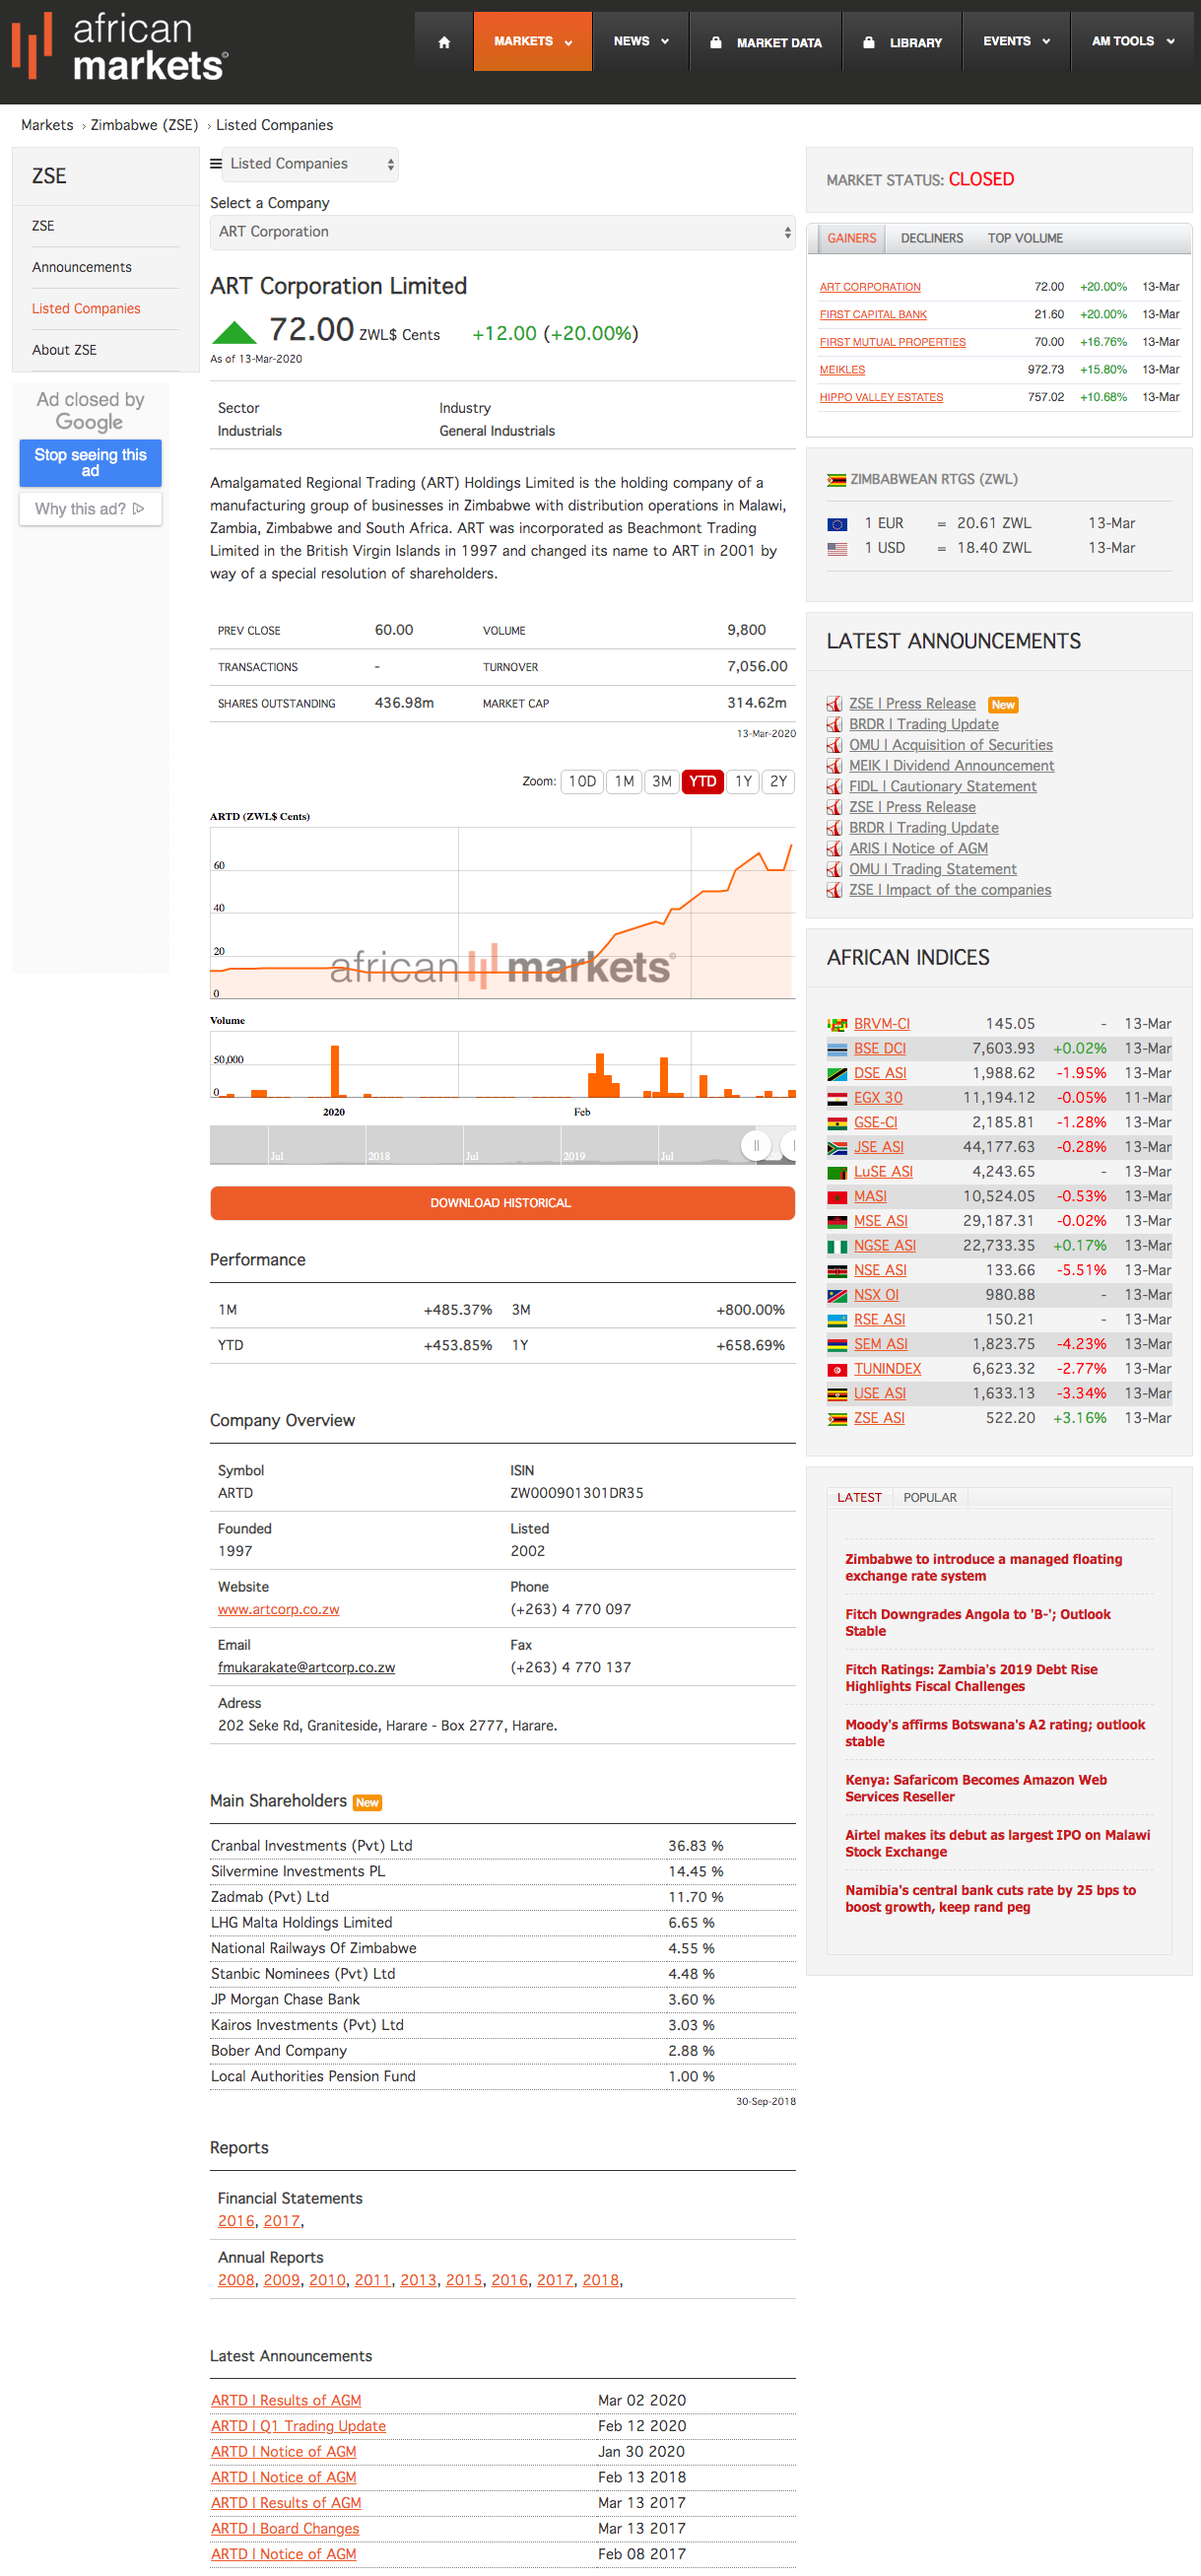Open PDF icon for MEIK Dividend Announcement
The height and width of the screenshot is (2576, 1201).
[x=834, y=766]
